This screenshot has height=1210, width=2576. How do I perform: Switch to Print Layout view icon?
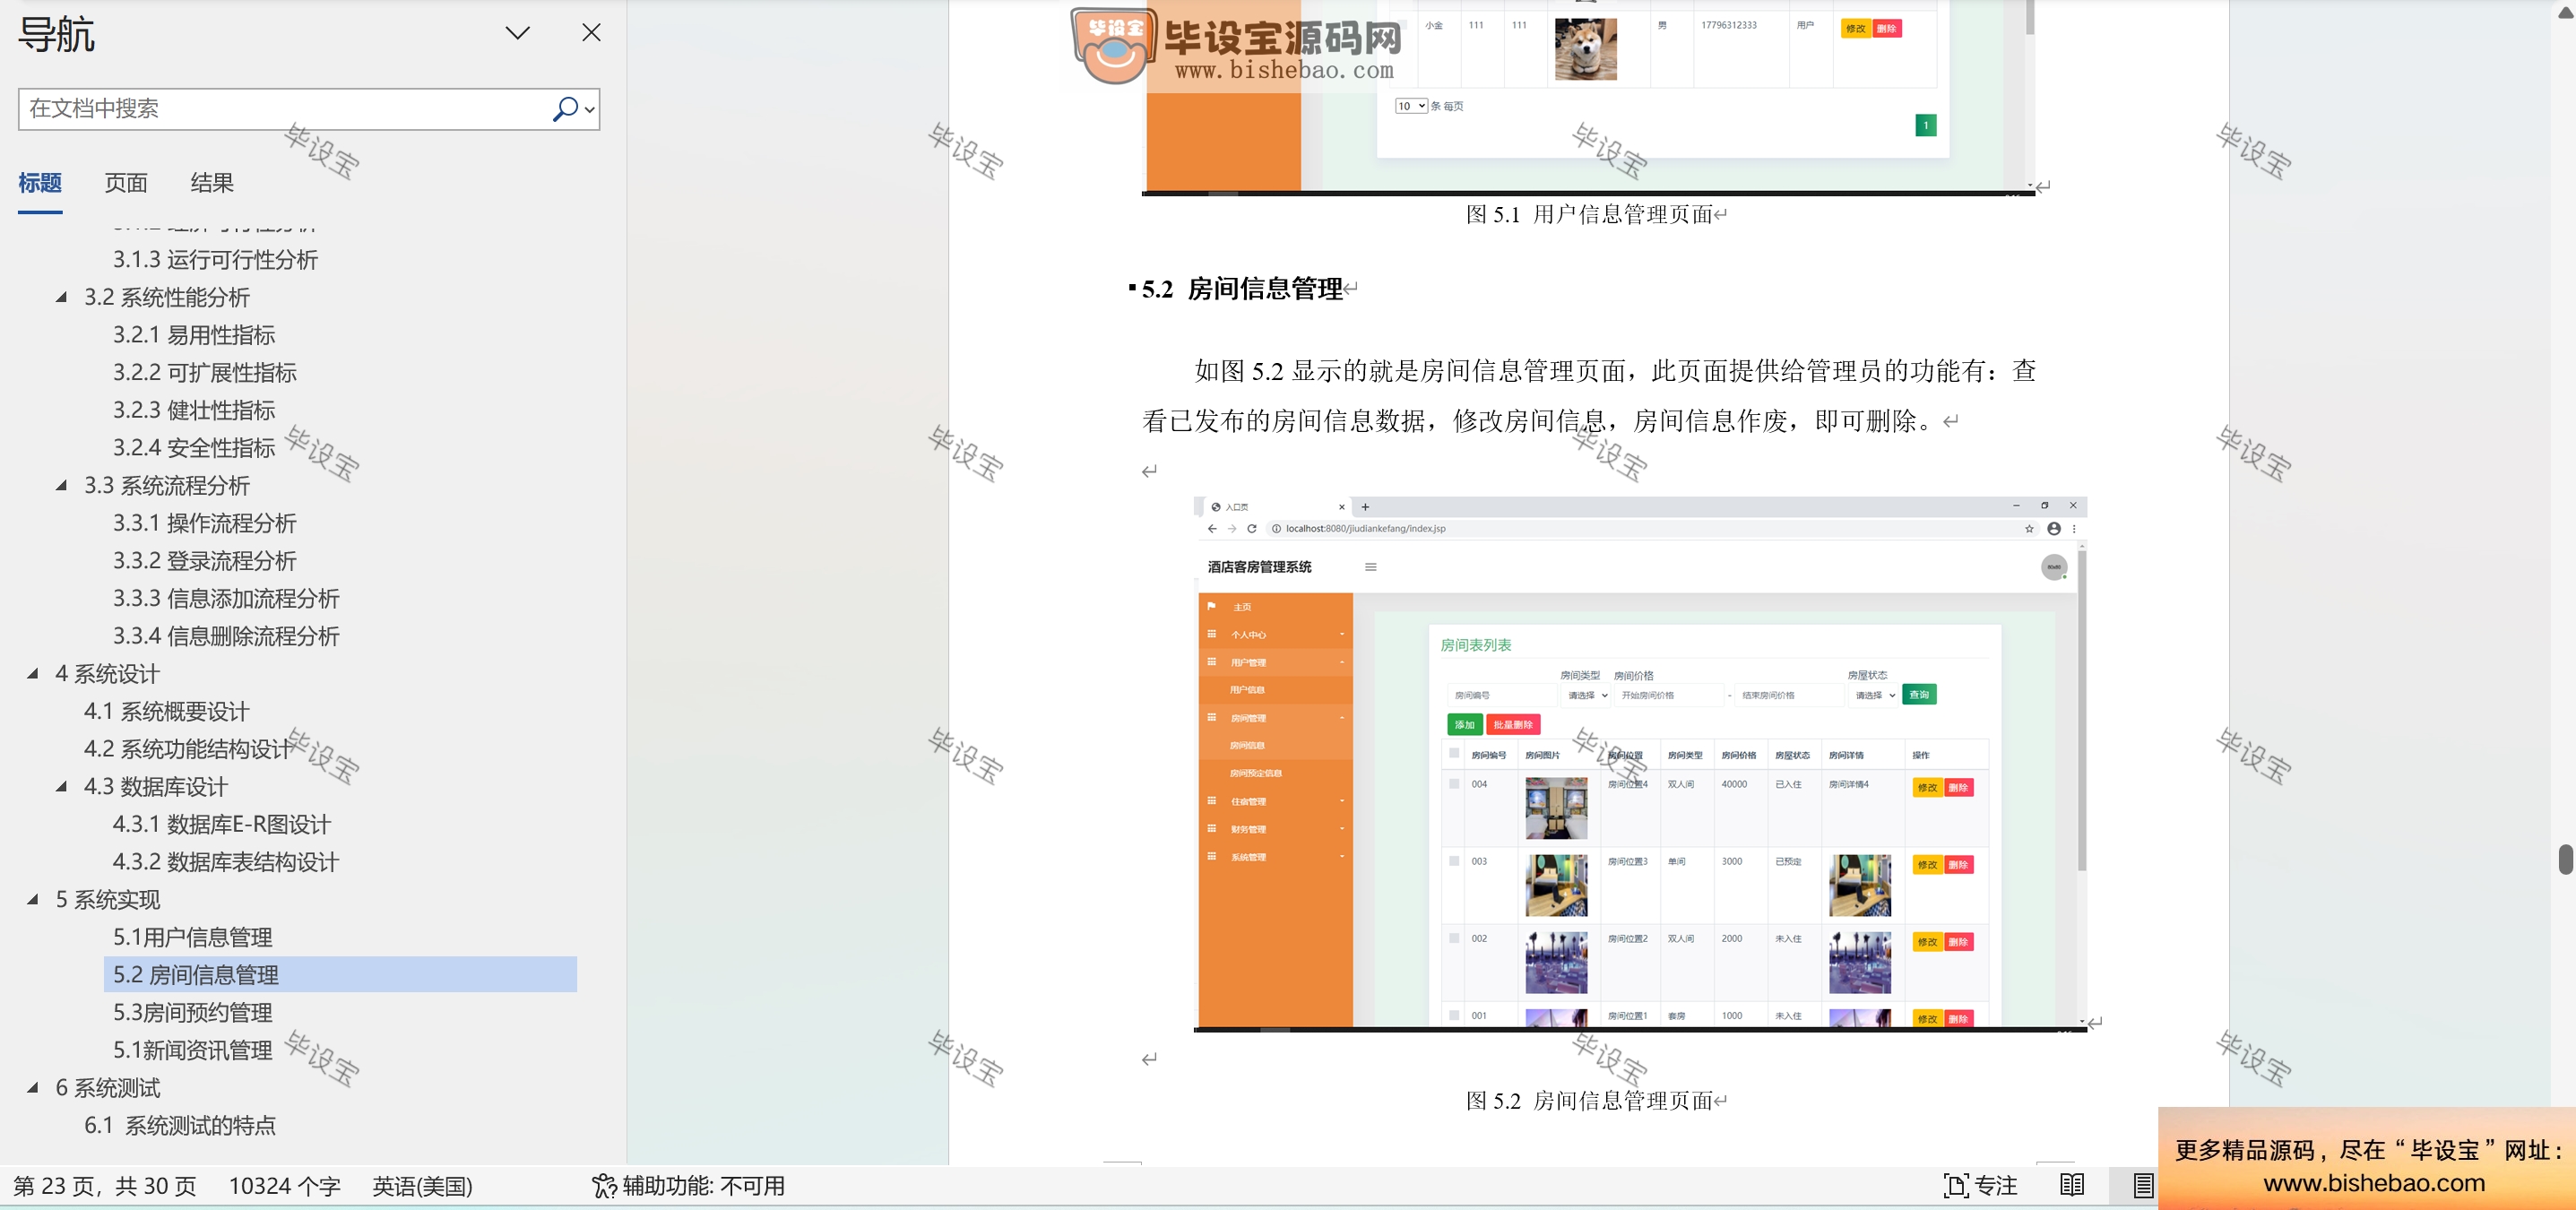pos(2143,1186)
